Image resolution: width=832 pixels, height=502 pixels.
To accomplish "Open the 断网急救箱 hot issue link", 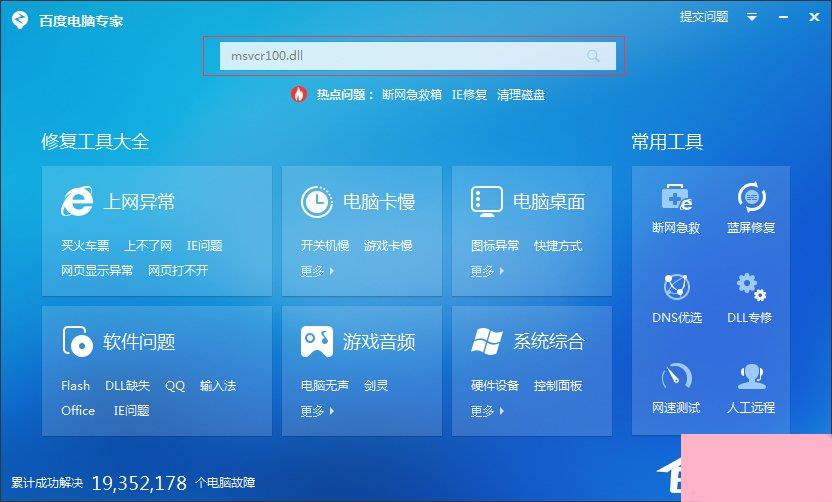I will click(412, 95).
